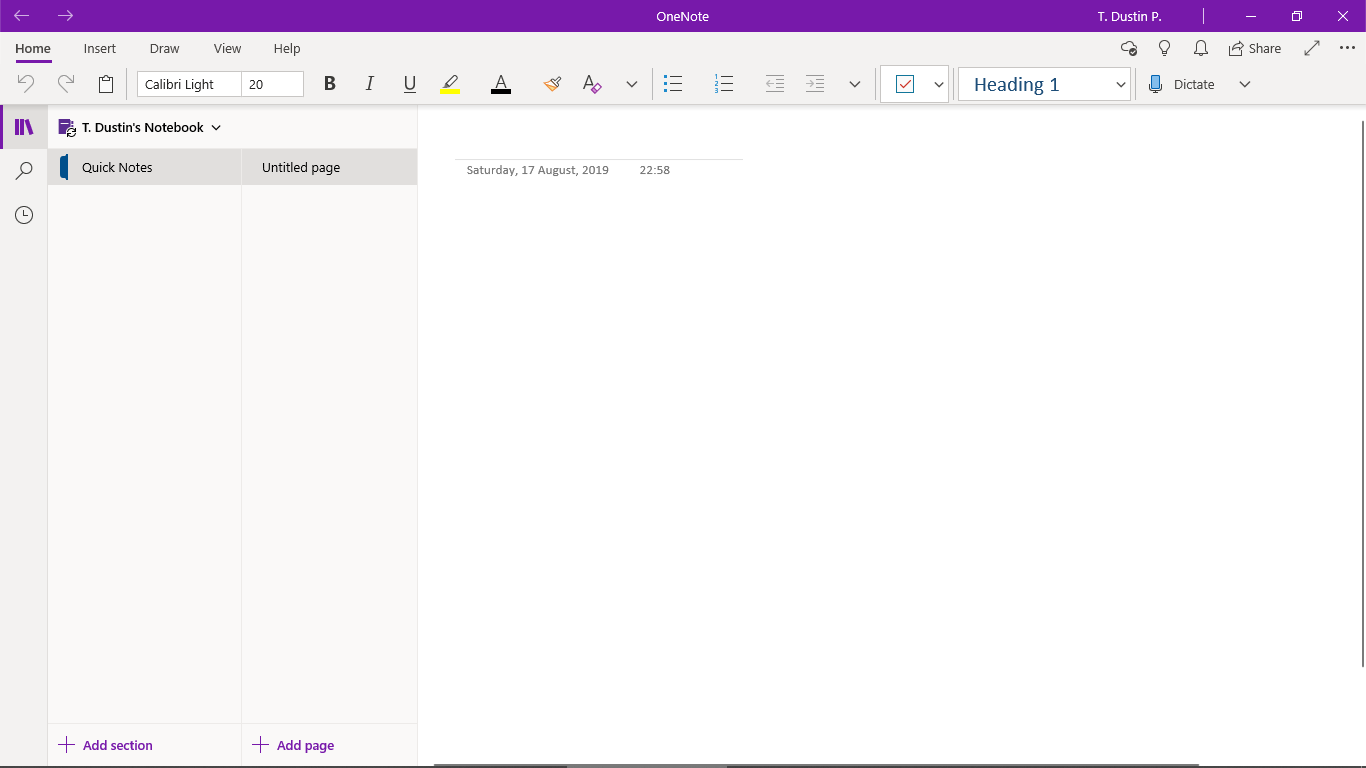Click Add section
Image resolution: width=1366 pixels, height=768 pixels.
point(106,745)
